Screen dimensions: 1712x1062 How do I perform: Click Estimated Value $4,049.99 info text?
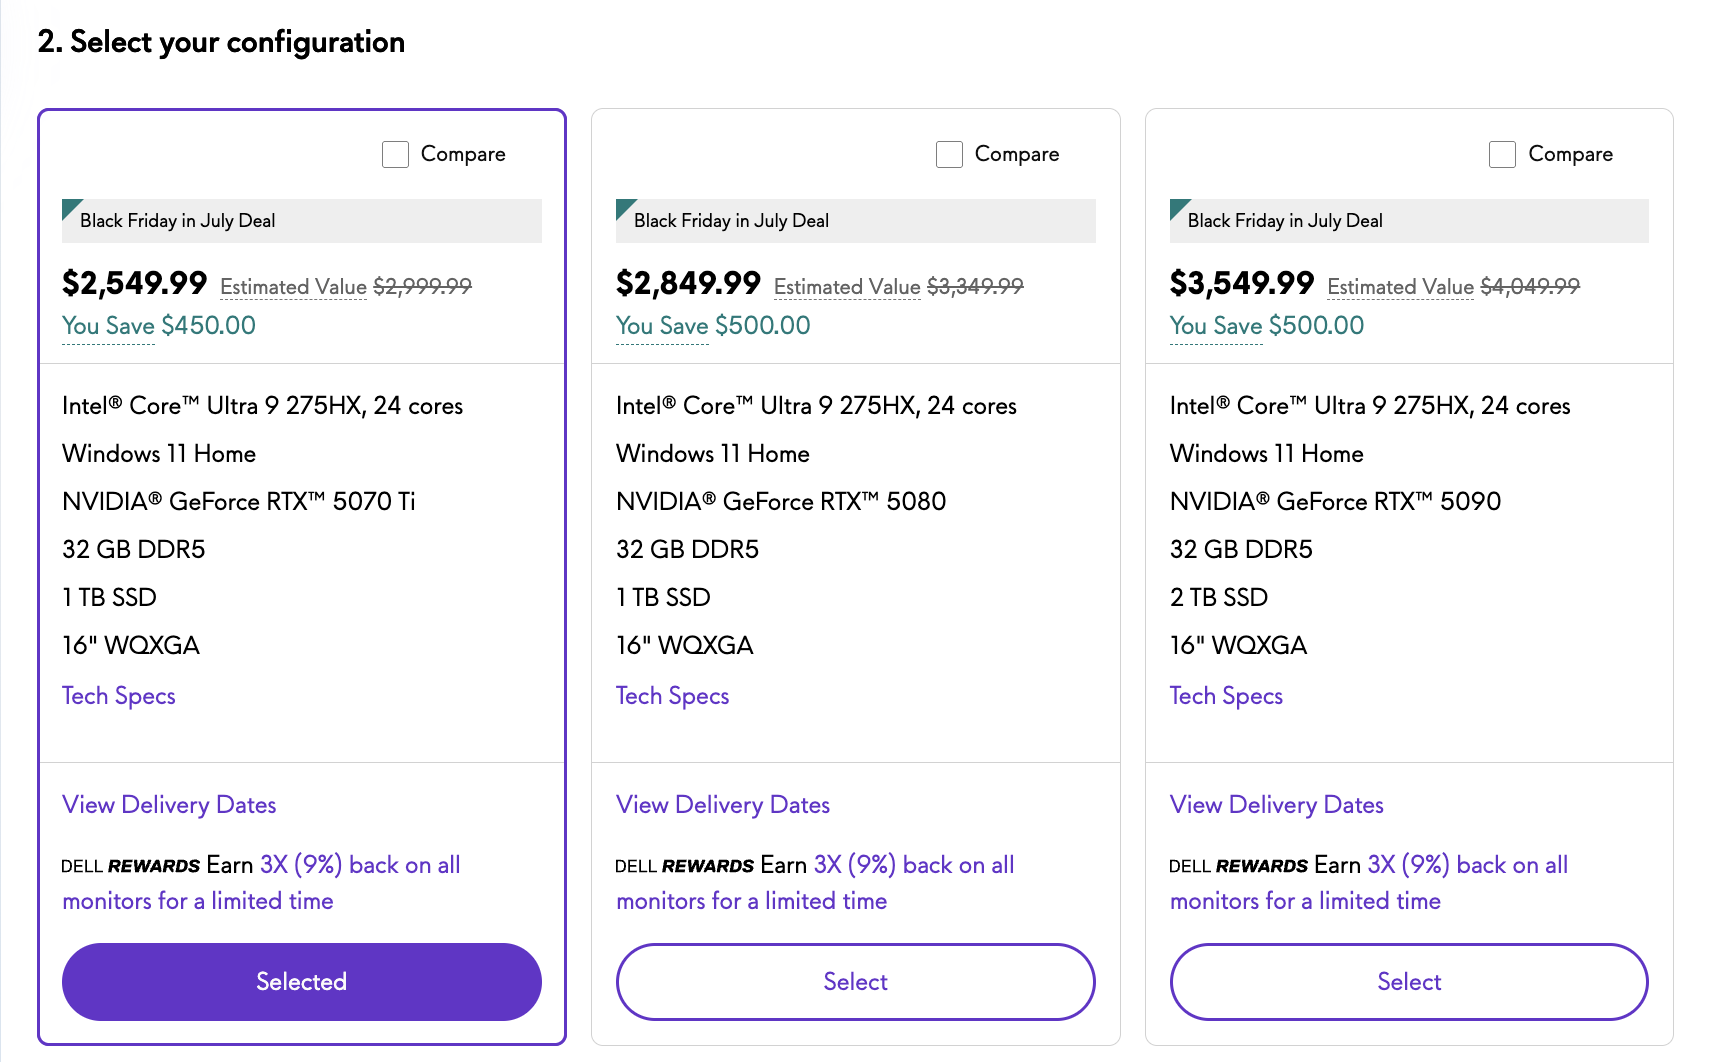pyautogui.click(x=1400, y=287)
